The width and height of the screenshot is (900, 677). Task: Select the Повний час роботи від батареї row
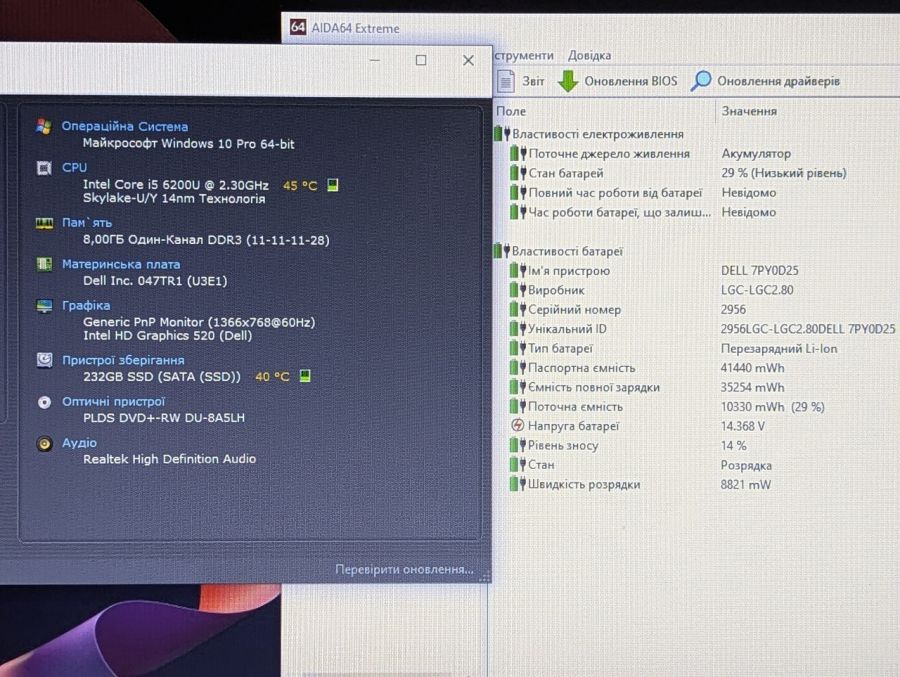point(643,192)
